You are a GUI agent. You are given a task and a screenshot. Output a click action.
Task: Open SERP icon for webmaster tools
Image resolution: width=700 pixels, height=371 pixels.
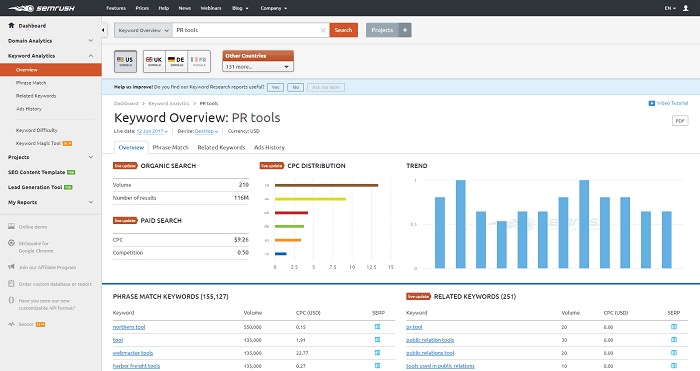(x=377, y=353)
